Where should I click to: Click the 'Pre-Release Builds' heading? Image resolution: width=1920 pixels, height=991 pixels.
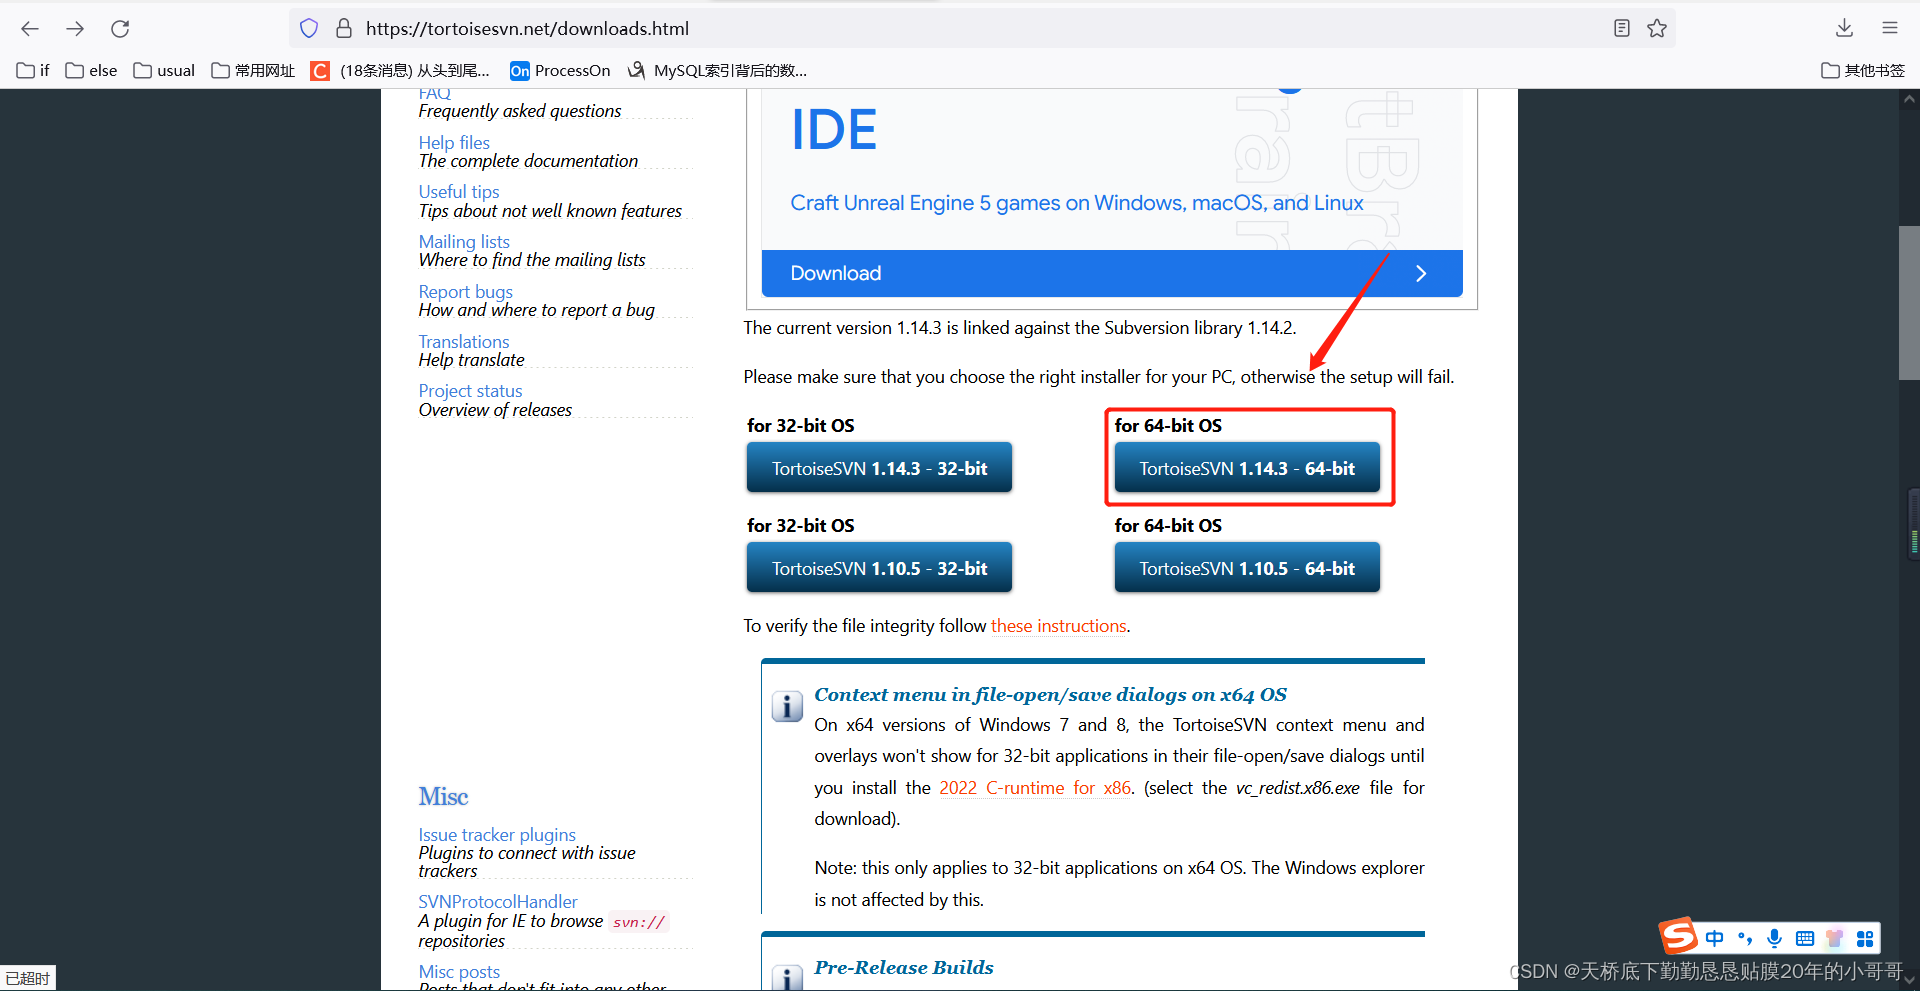[x=904, y=968]
